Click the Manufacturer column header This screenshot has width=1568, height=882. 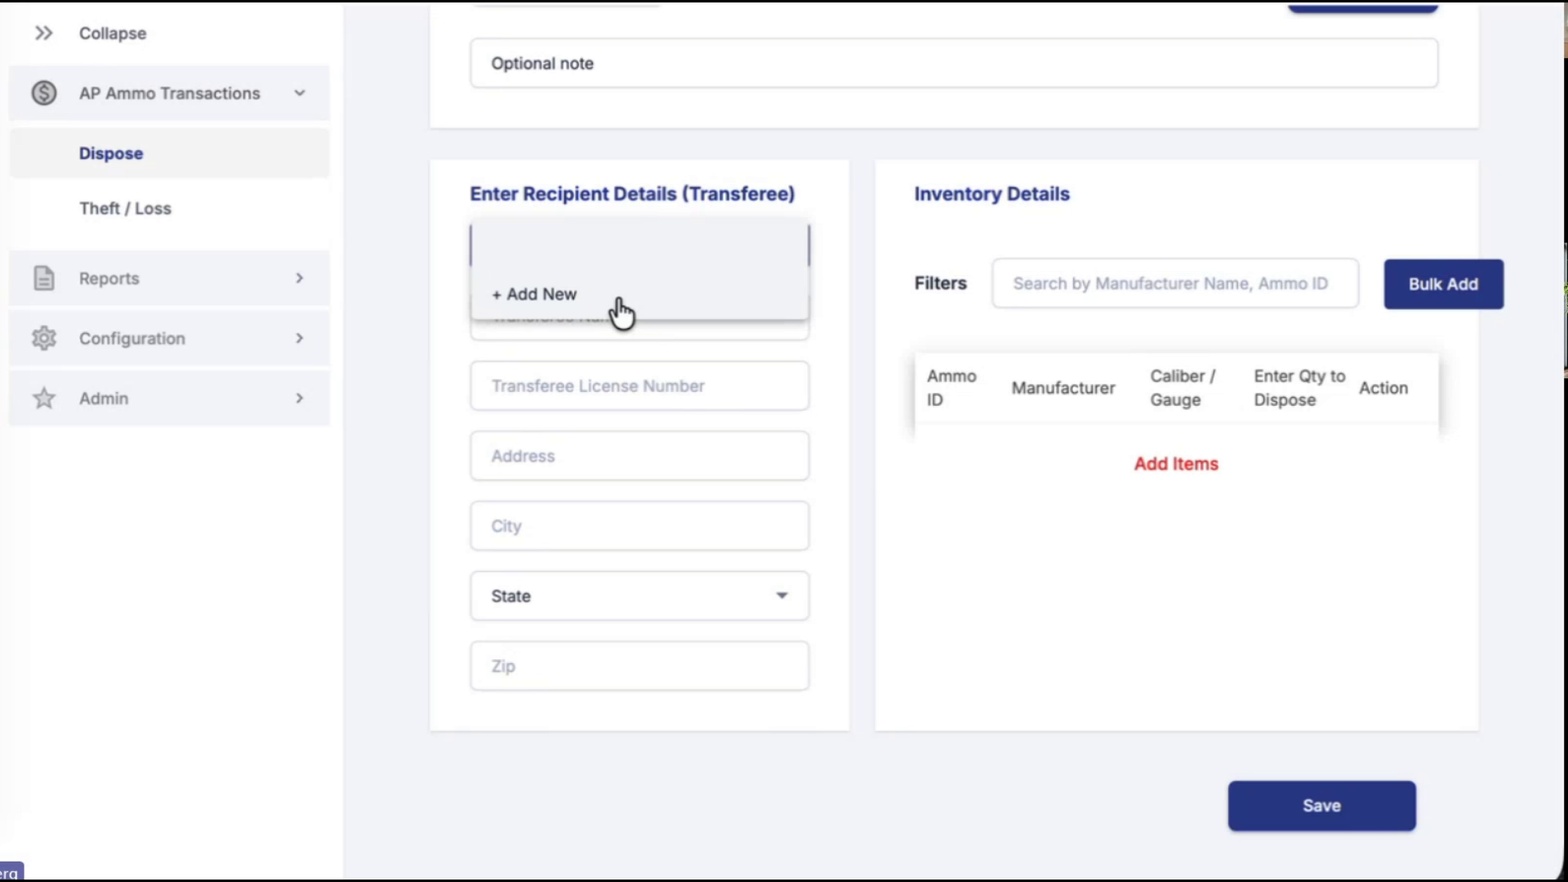pyautogui.click(x=1063, y=388)
